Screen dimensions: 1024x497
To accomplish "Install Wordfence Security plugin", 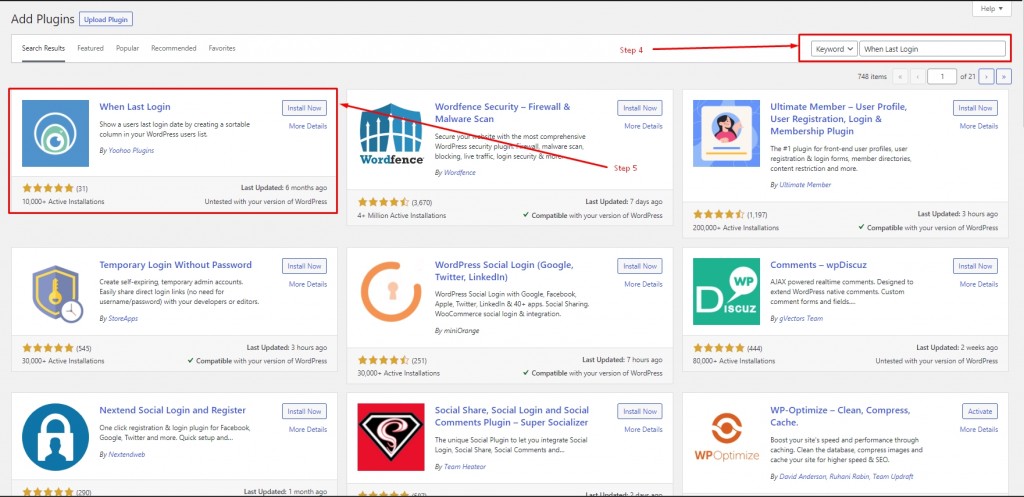I will (x=640, y=108).
